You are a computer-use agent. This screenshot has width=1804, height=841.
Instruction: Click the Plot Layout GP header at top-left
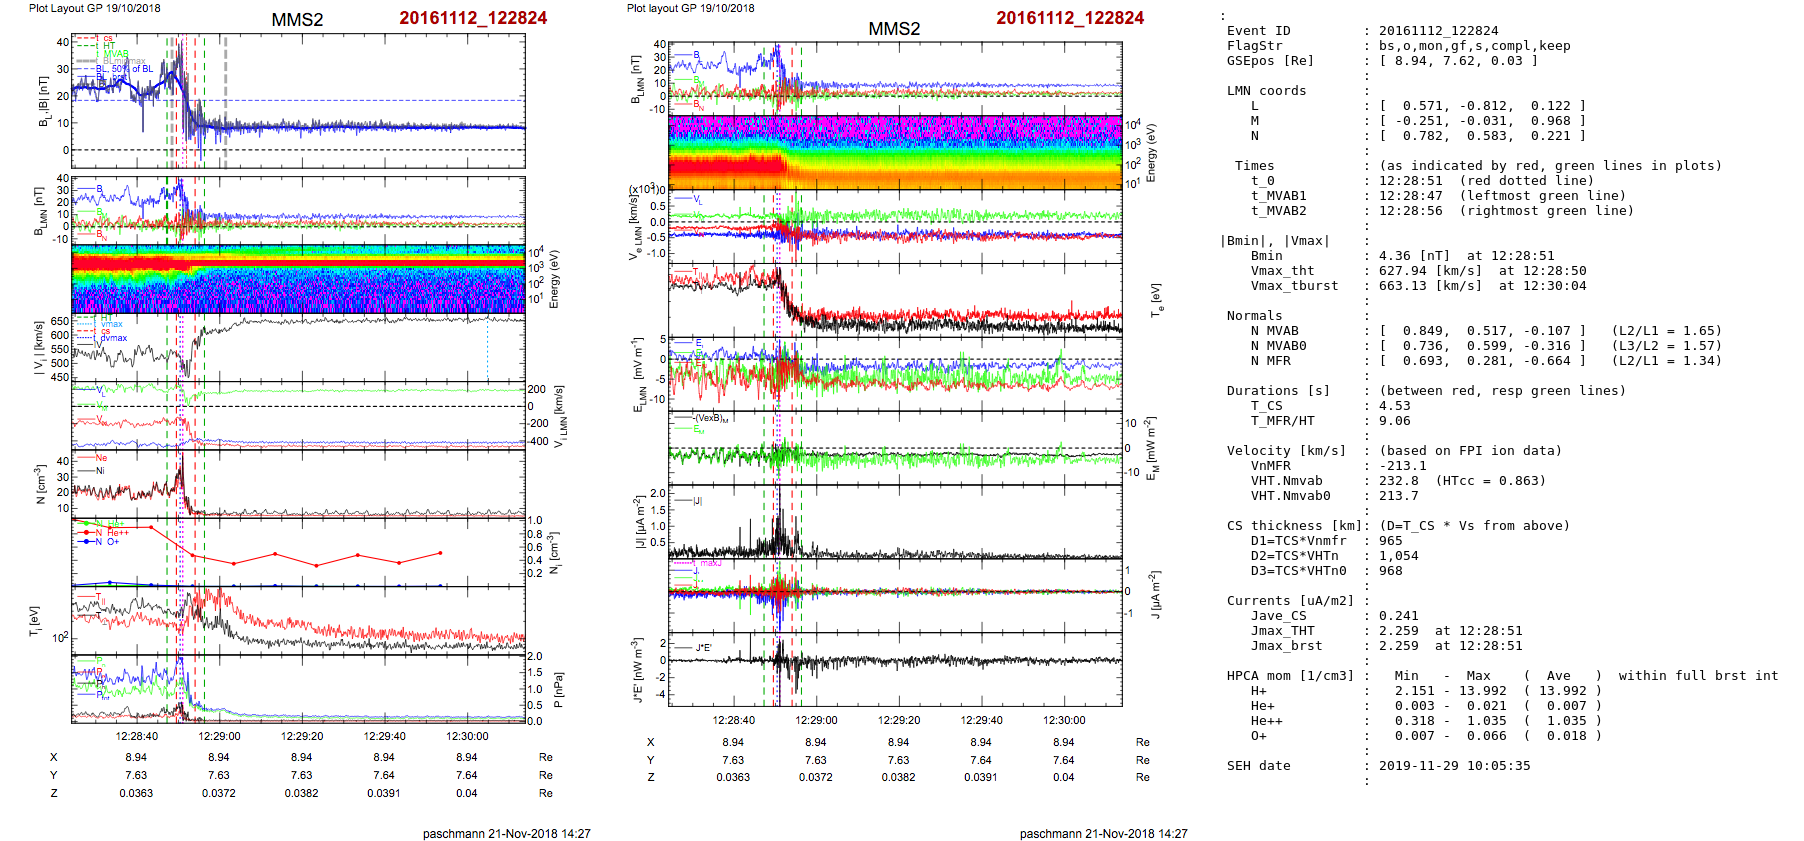(x=94, y=8)
